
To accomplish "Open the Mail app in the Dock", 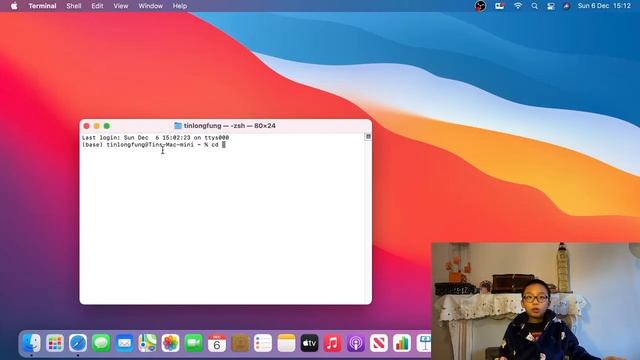I will (x=124, y=343).
